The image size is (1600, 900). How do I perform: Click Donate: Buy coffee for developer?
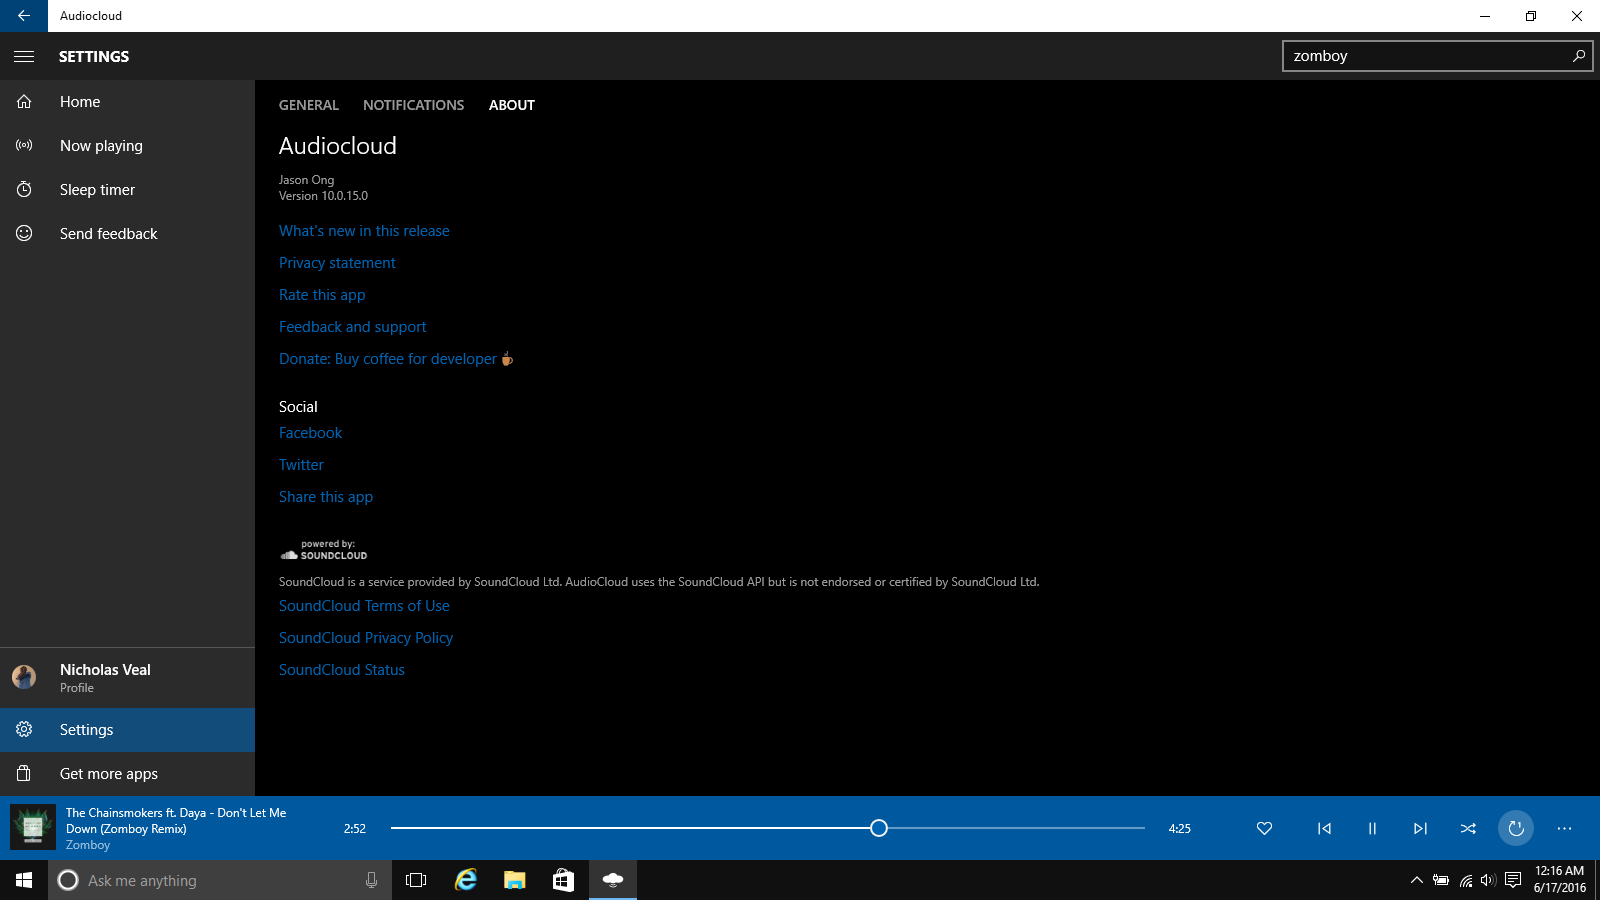coord(396,359)
